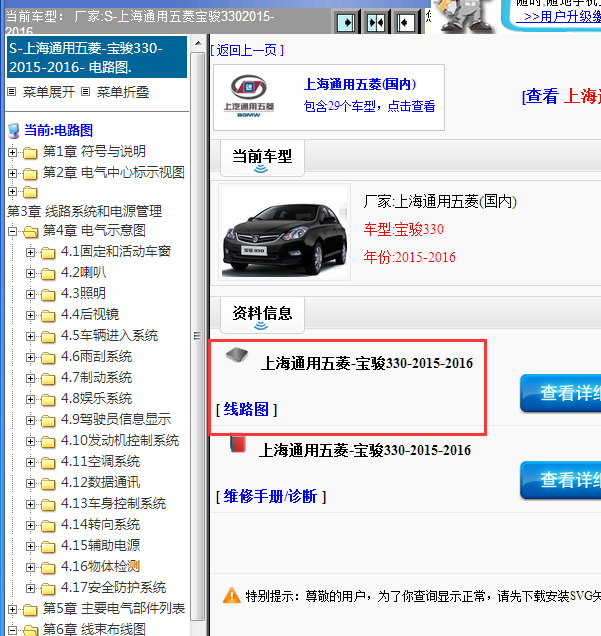
Task: Click the SGMW 上汽通用五菱 logo
Action: tap(249, 96)
